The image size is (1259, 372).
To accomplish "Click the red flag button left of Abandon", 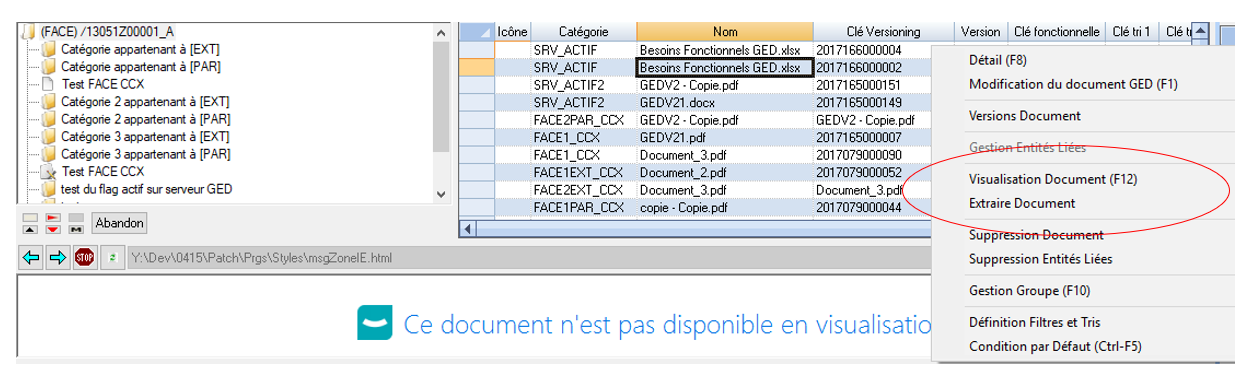I will (53, 217).
